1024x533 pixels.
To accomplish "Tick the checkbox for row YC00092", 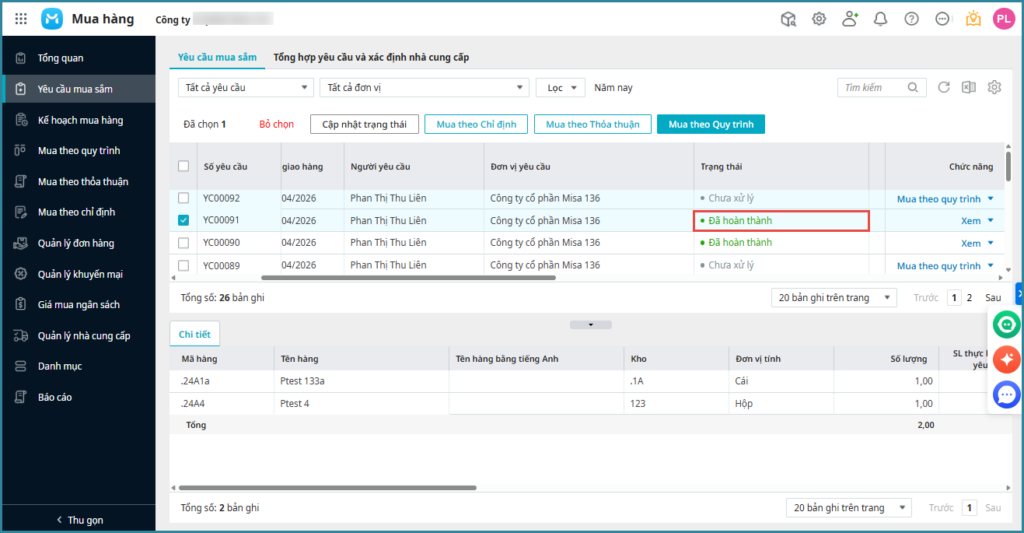I will [183, 198].
